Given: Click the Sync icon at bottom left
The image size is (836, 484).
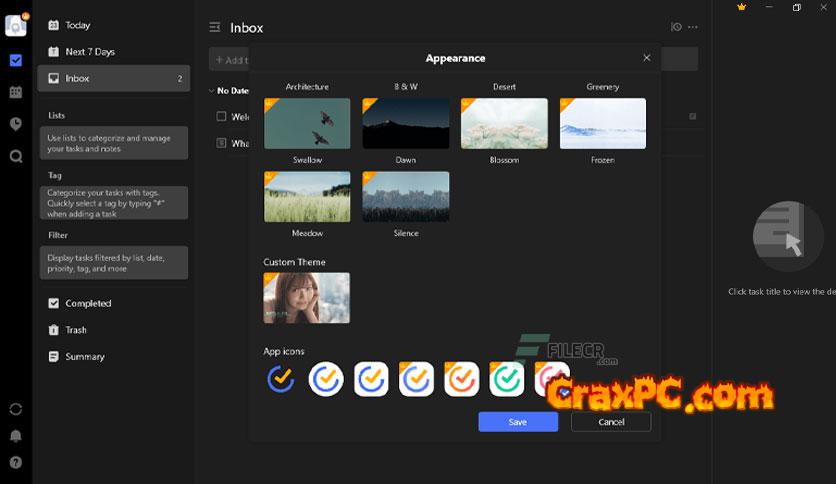Looking at the screenshot, I should click(x=16, y=409).
